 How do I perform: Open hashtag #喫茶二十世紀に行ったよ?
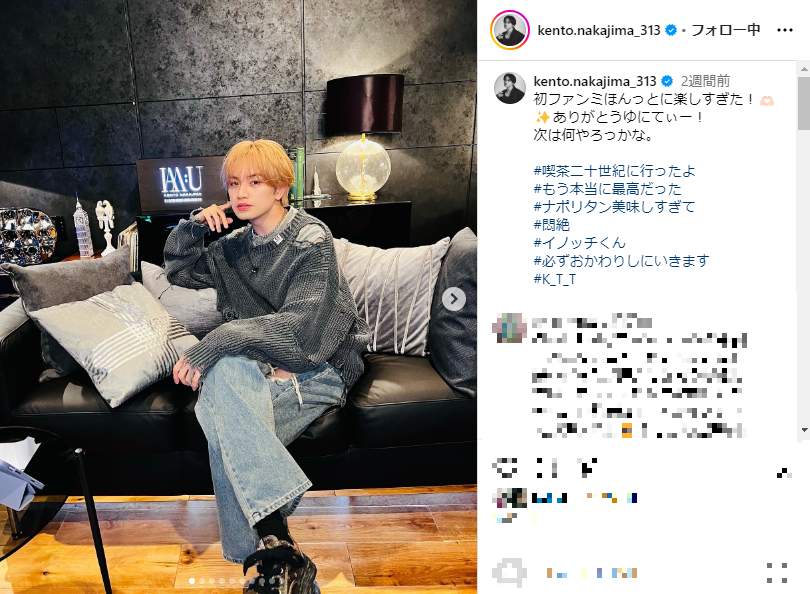[x=614, y=170]
